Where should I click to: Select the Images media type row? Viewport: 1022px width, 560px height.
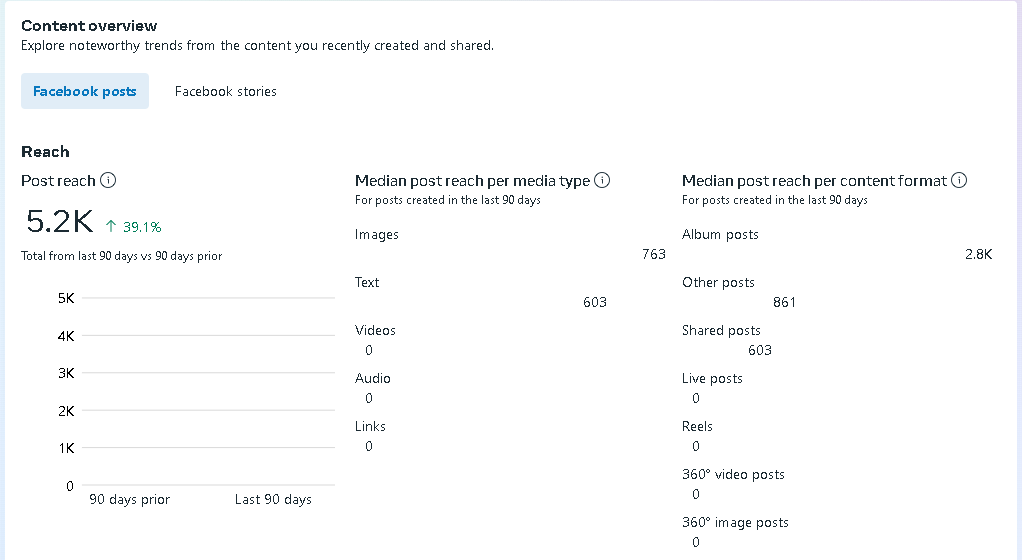pyautogui.click(x=510, y=244)
